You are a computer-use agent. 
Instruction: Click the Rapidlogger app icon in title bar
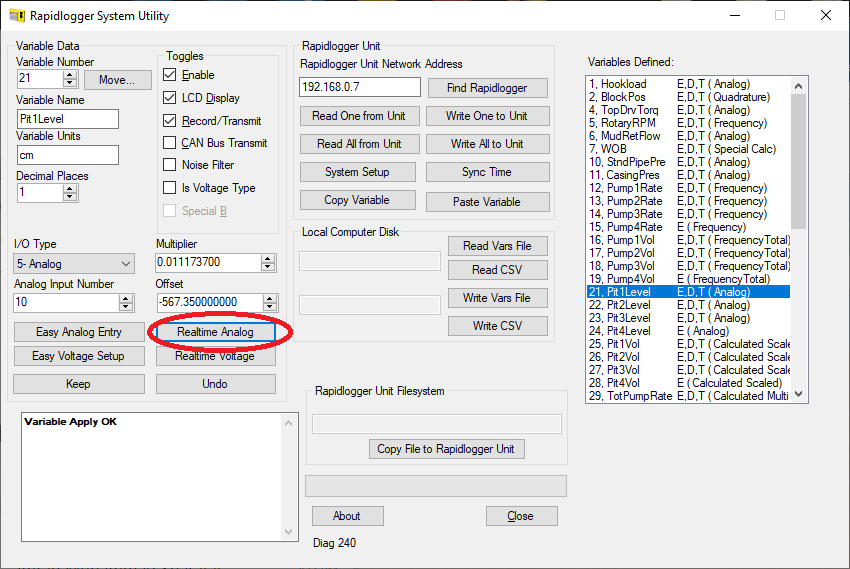click(17, 16)
